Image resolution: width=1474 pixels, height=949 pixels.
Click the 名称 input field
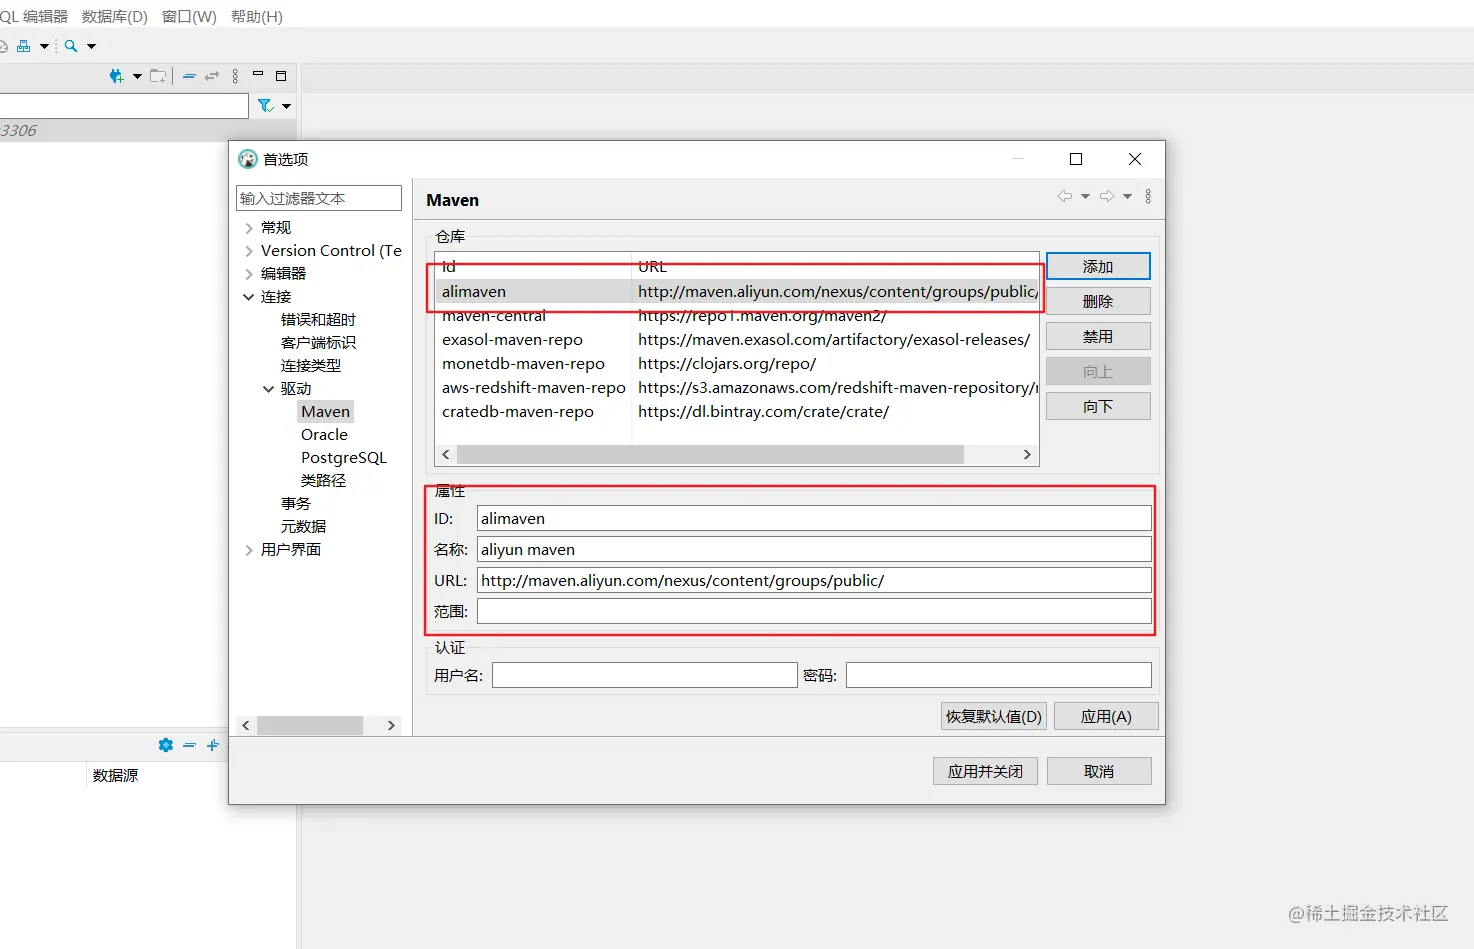814,549
